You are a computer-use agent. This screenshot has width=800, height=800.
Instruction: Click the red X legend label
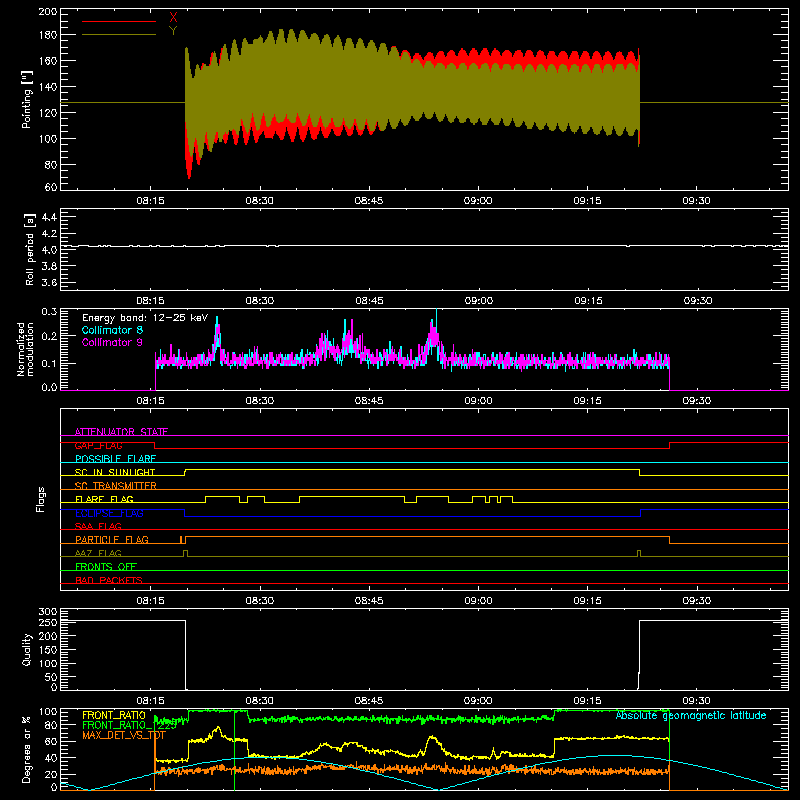(173, 18)
